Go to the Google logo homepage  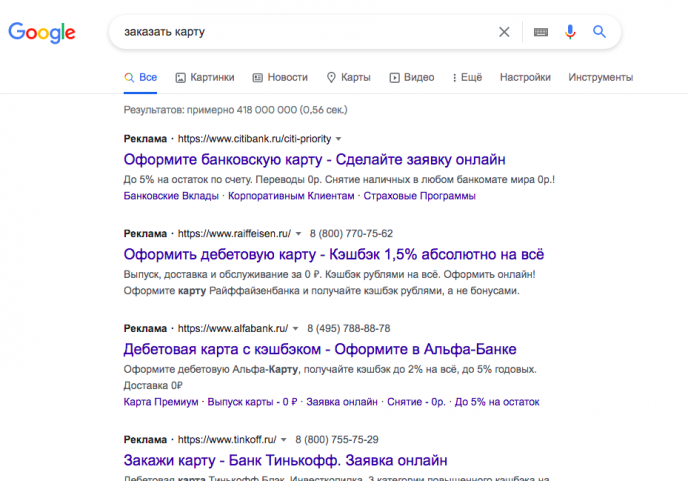42,32
